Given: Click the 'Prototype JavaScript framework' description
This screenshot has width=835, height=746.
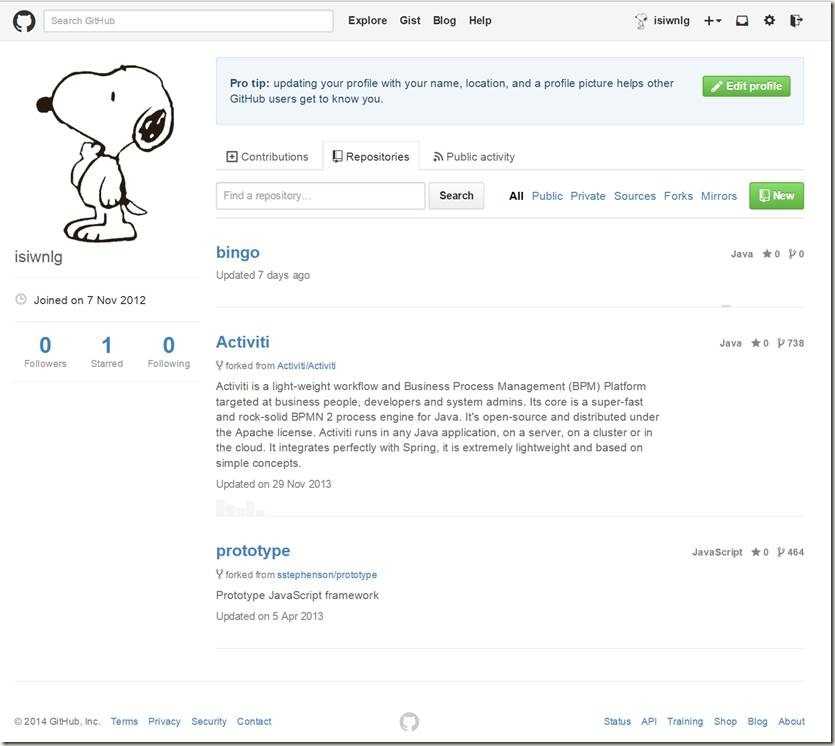Looking at the screenshot, I should tap(297, 595).
